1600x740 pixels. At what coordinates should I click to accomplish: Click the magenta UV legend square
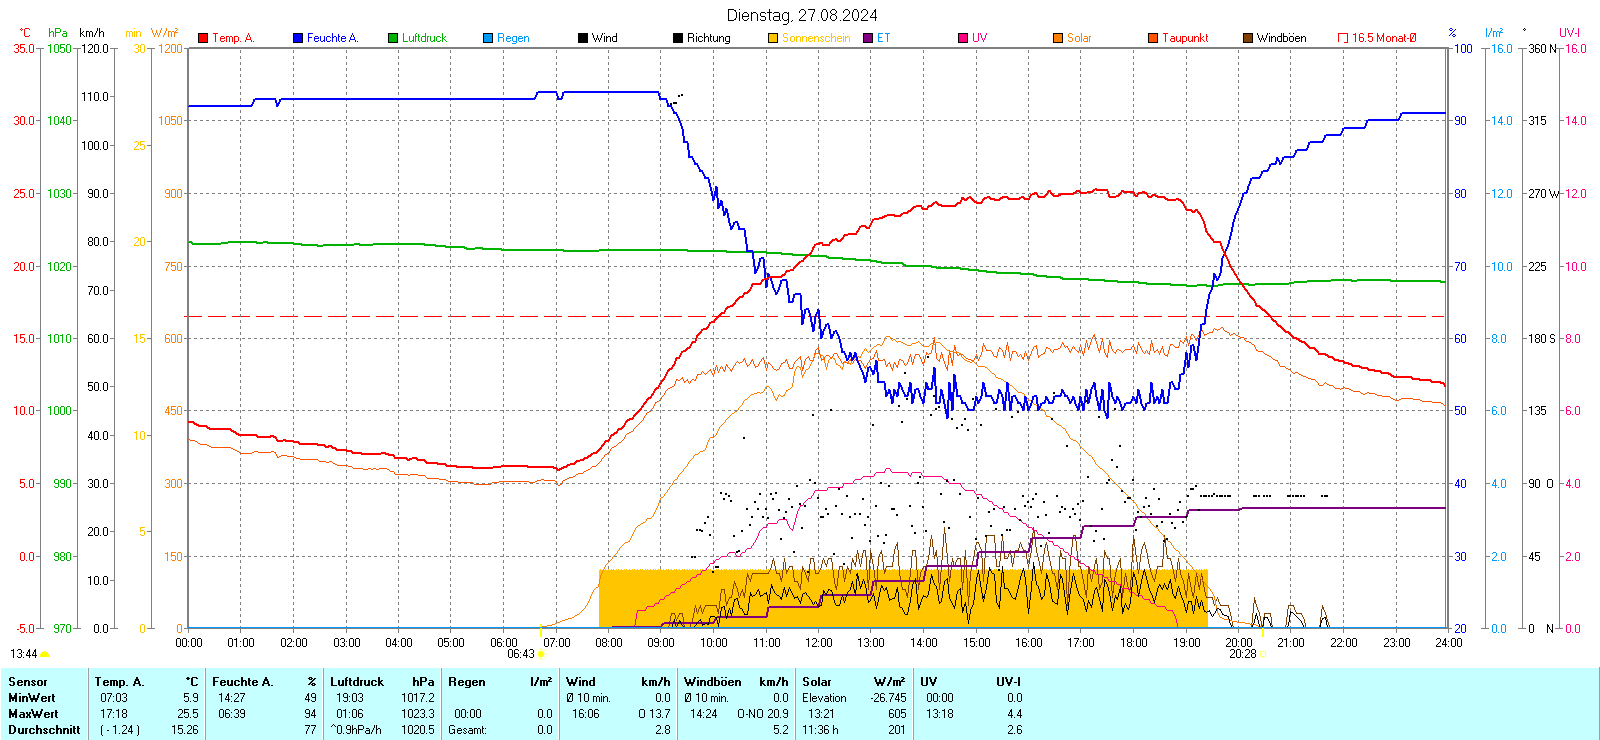963,38
